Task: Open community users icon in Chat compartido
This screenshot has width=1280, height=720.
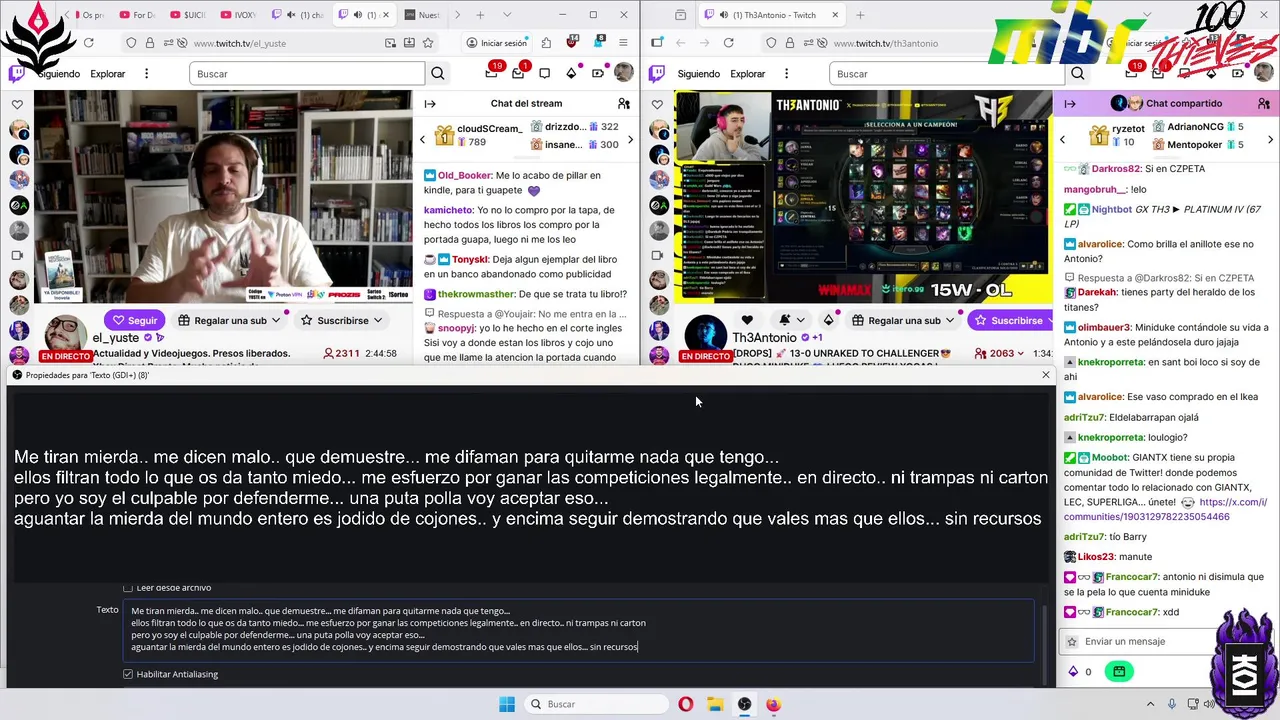Action: (x=1264, y=103)
